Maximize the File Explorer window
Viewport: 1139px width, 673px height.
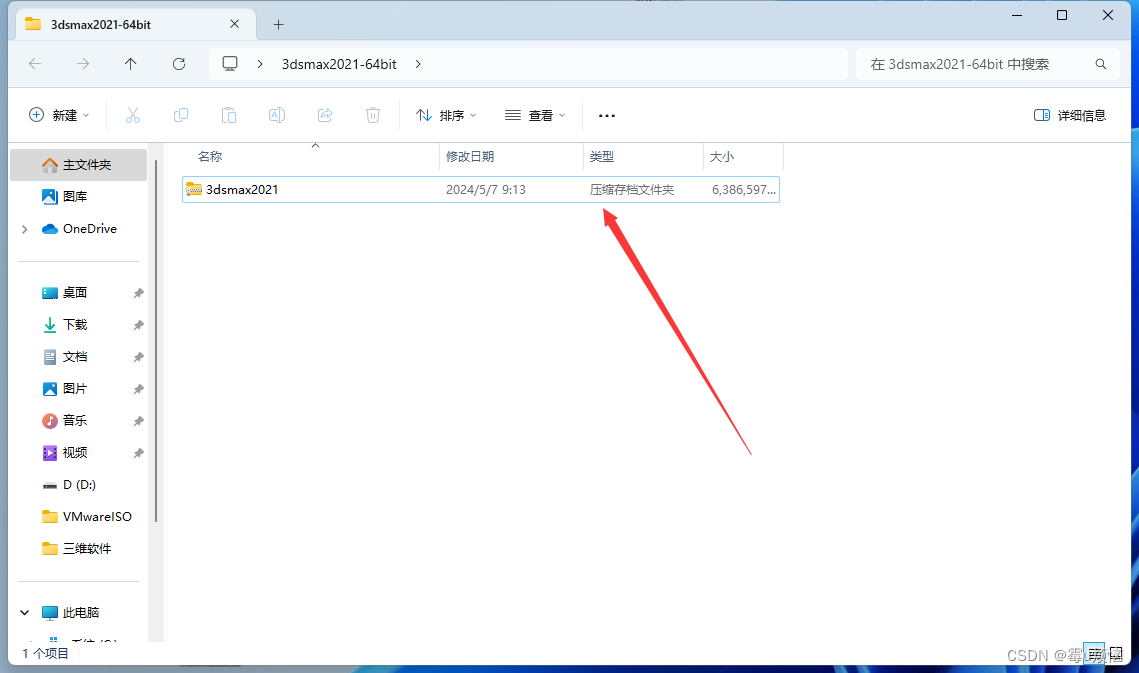pos(1062,15)
